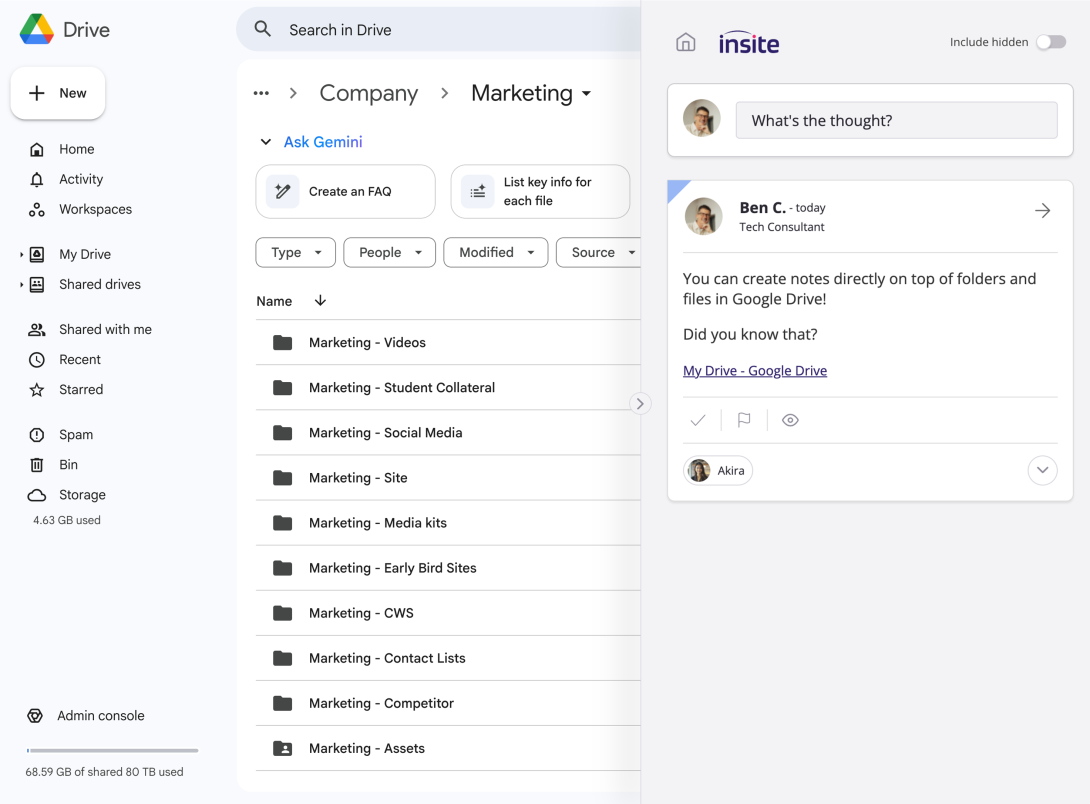Click the shared storage usage bar
The image size is (1090, 804).
(x=112, y=748)
